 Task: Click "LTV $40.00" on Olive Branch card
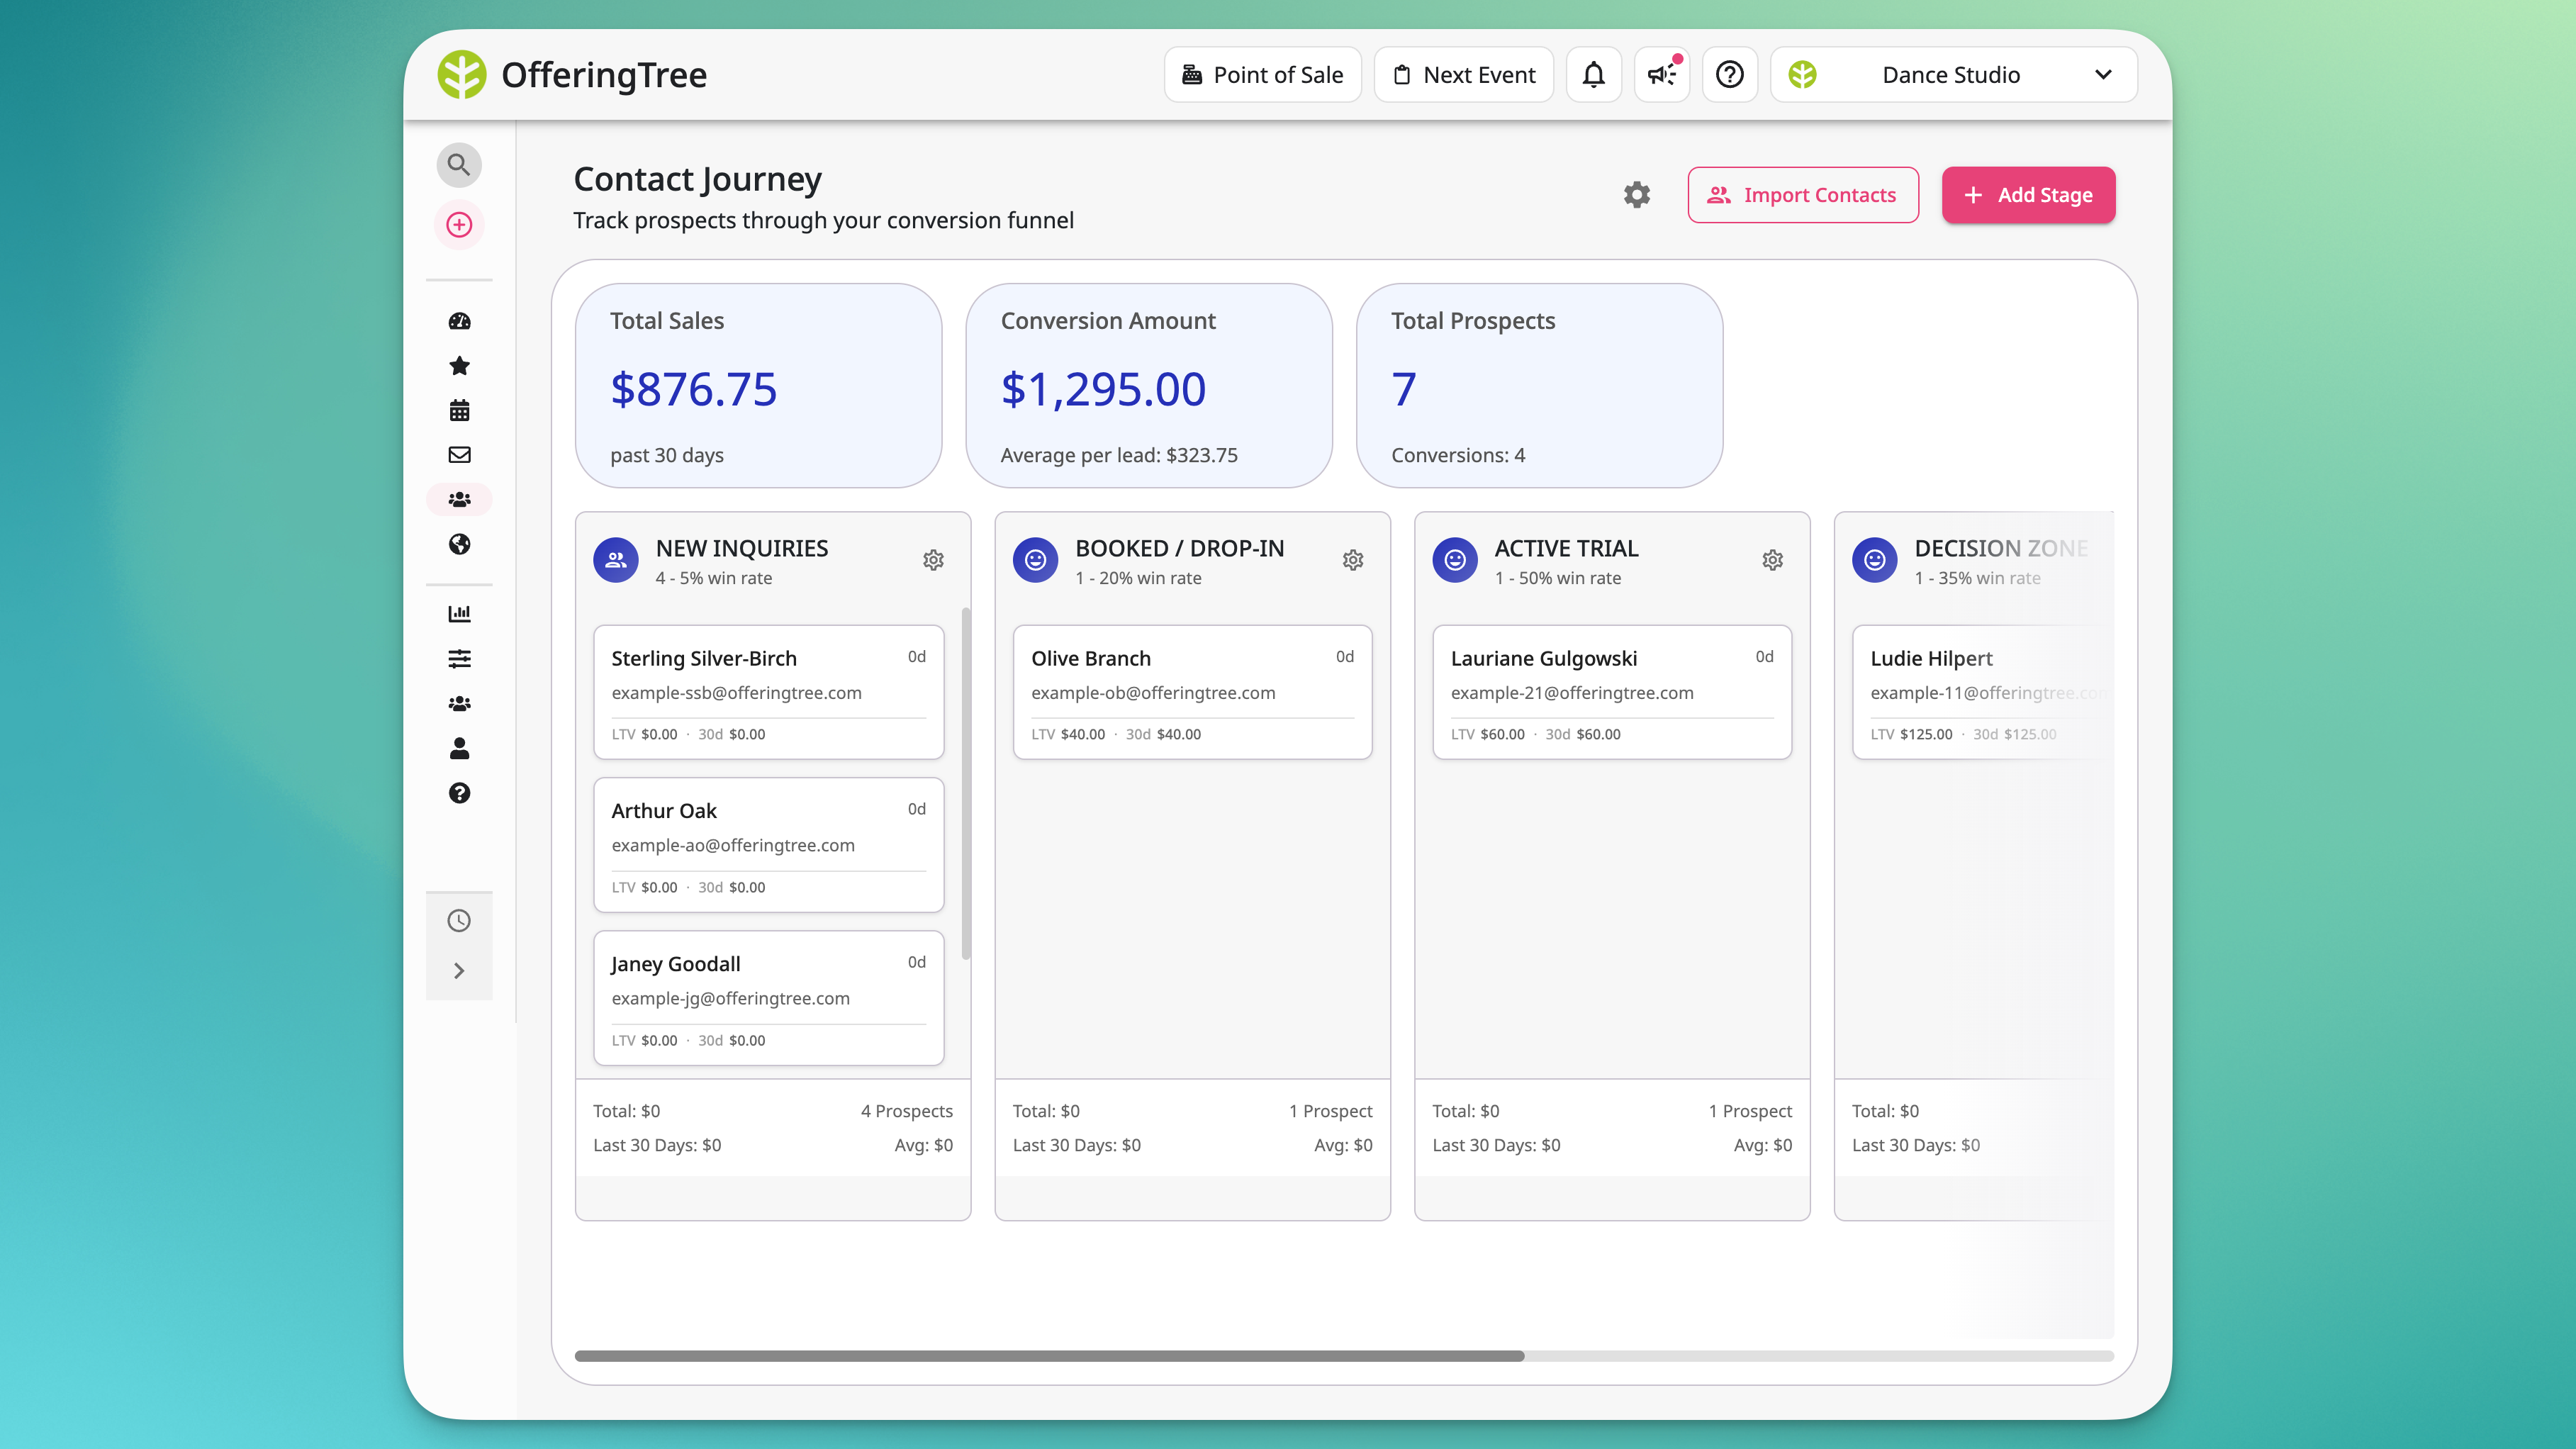pos(1068,734)
